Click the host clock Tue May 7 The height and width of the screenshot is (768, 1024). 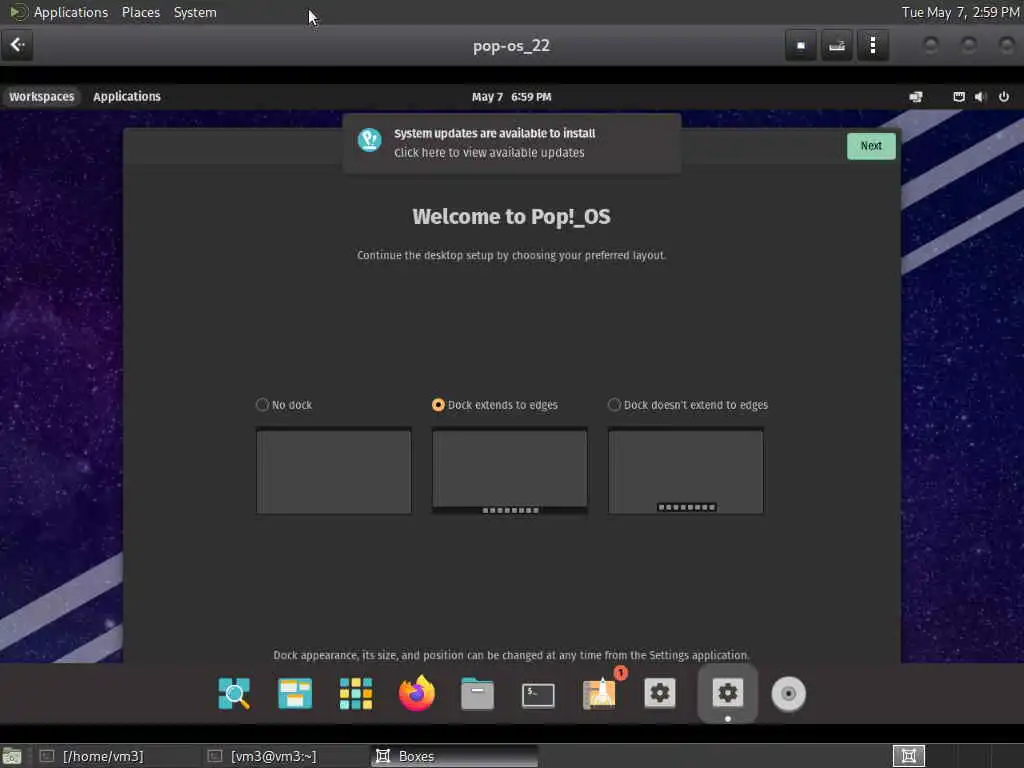coord(960,12)
